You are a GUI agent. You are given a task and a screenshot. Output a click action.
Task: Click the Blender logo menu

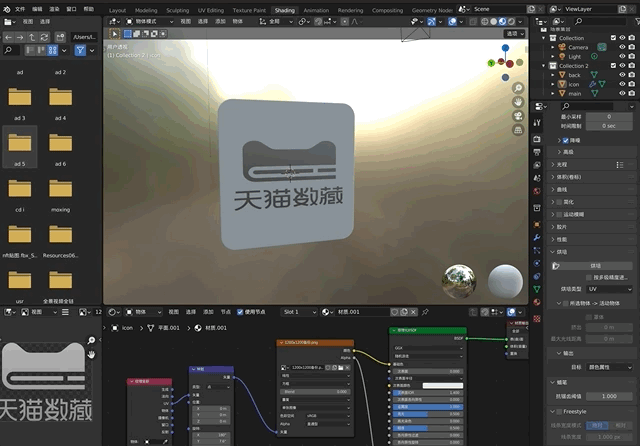[x=7, y=9]
